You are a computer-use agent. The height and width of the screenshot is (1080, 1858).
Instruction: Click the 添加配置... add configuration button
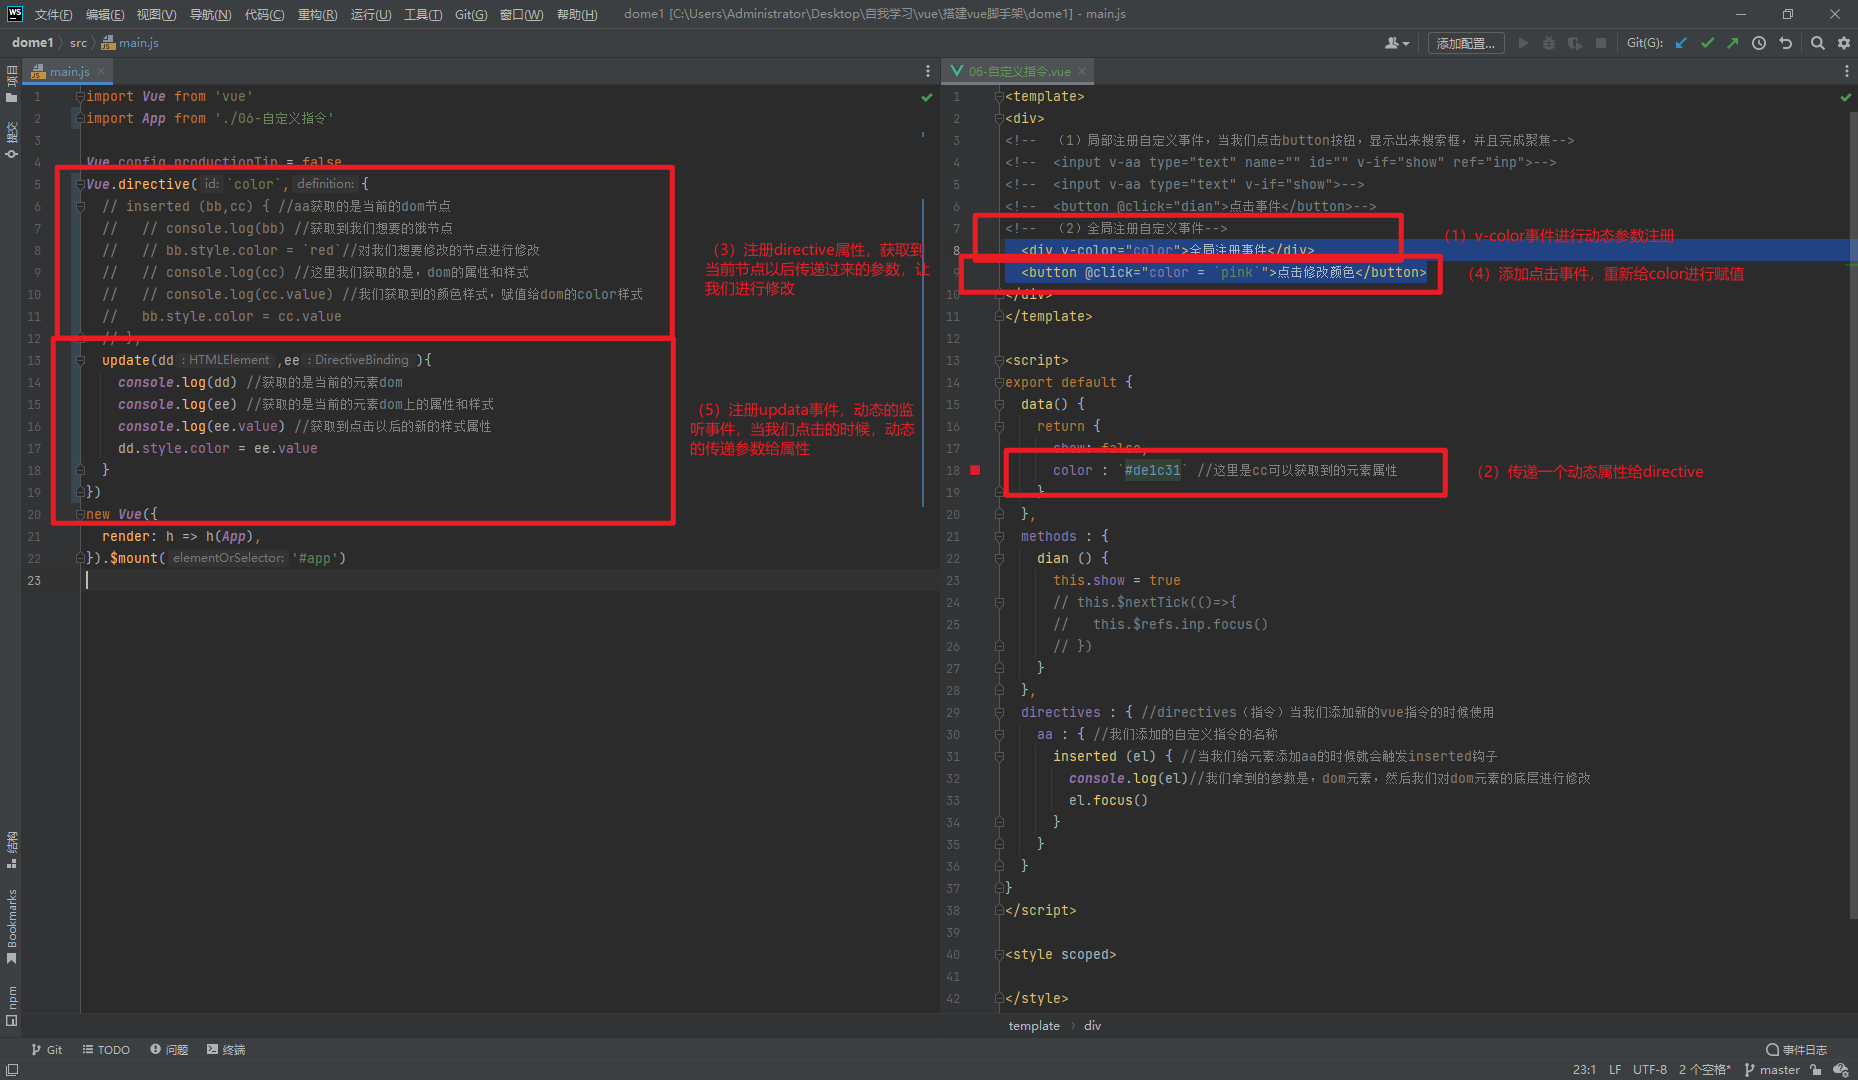coord(1466,43)
